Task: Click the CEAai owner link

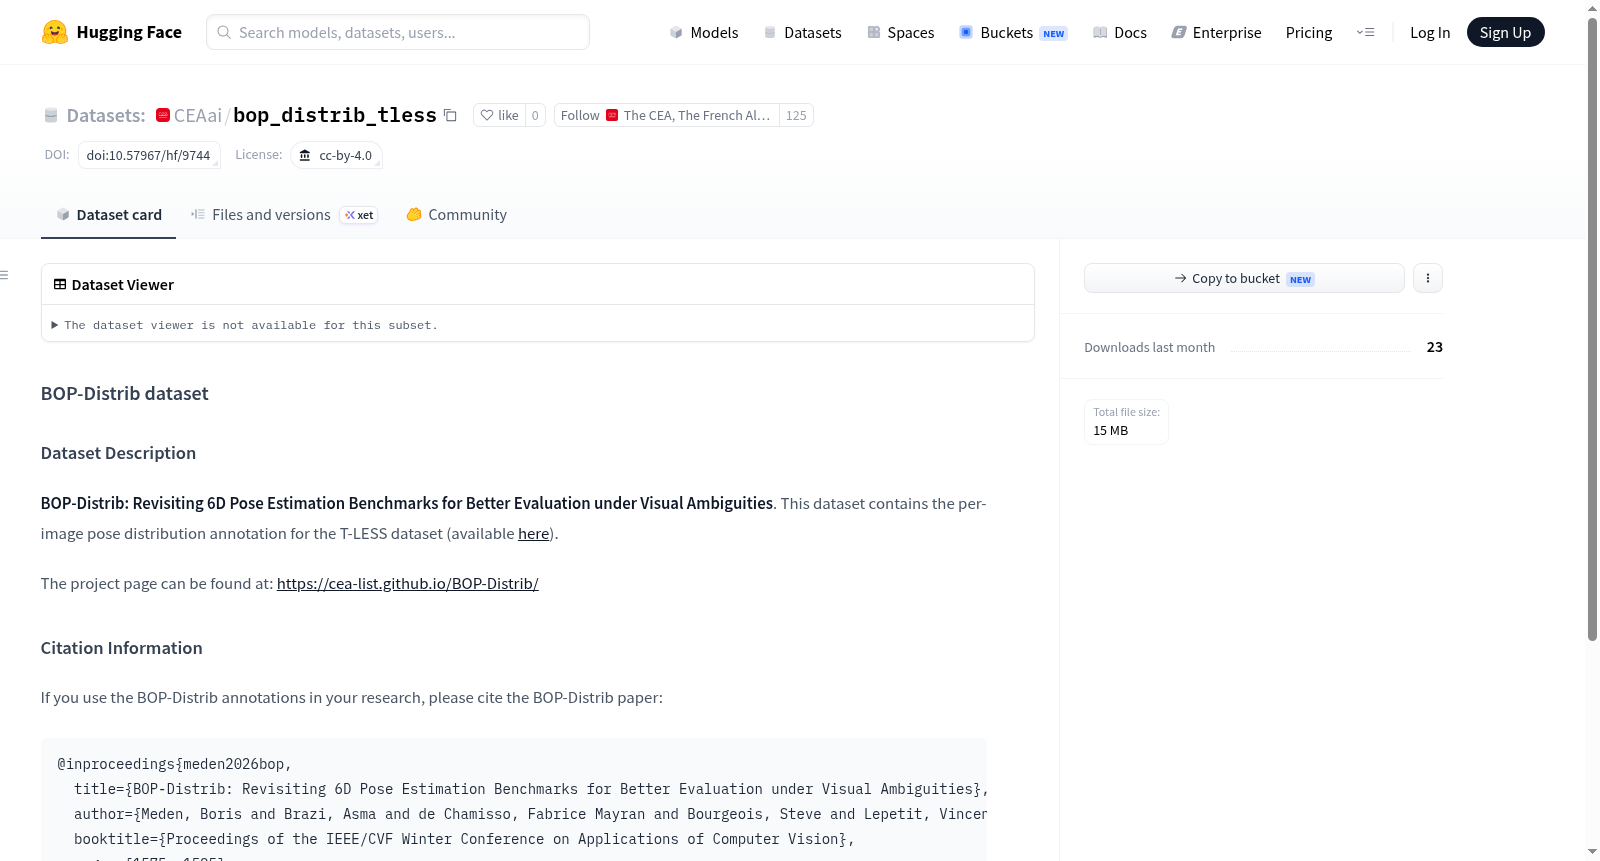Action: pos(198,115)
